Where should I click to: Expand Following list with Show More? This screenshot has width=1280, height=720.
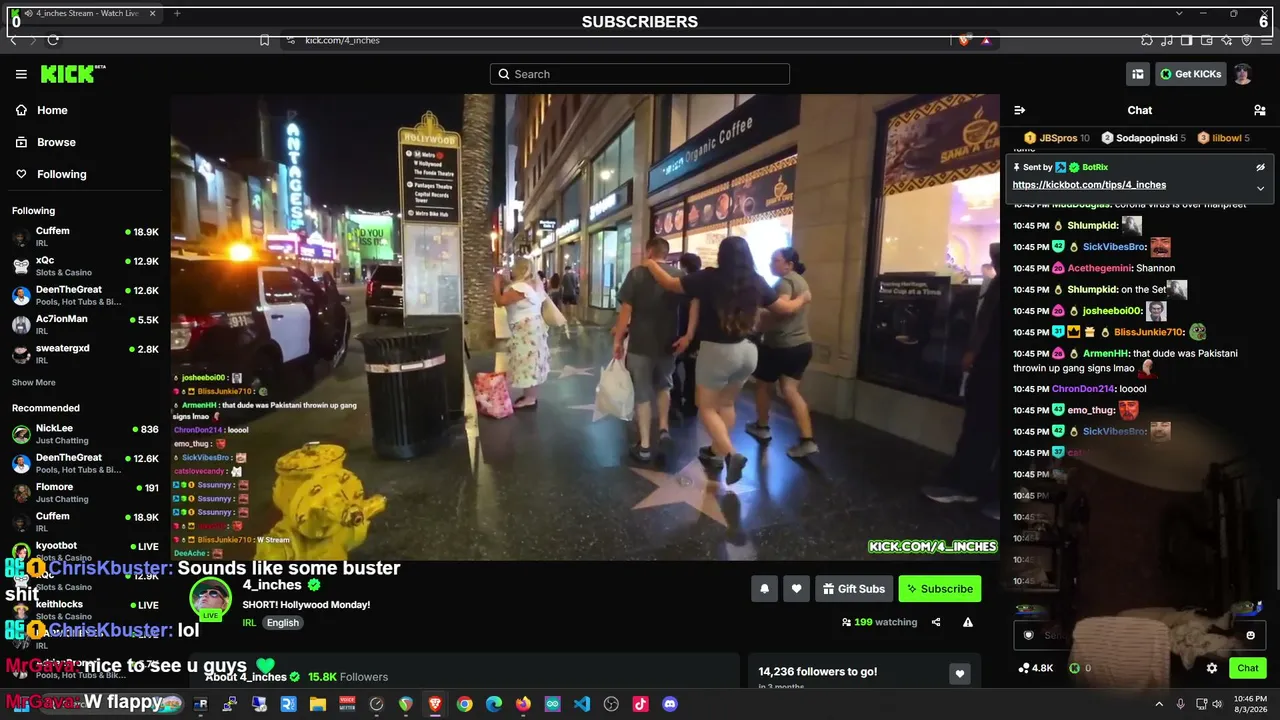tap(34, 383)
